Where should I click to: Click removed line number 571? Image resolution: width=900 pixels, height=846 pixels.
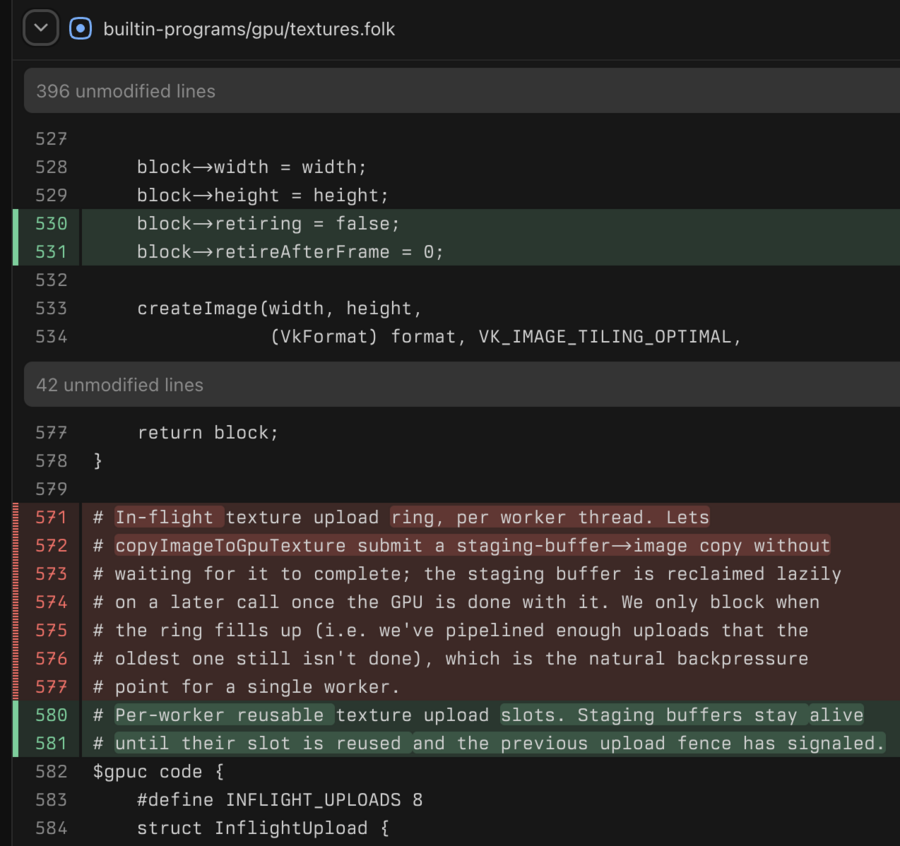[51, 517]
